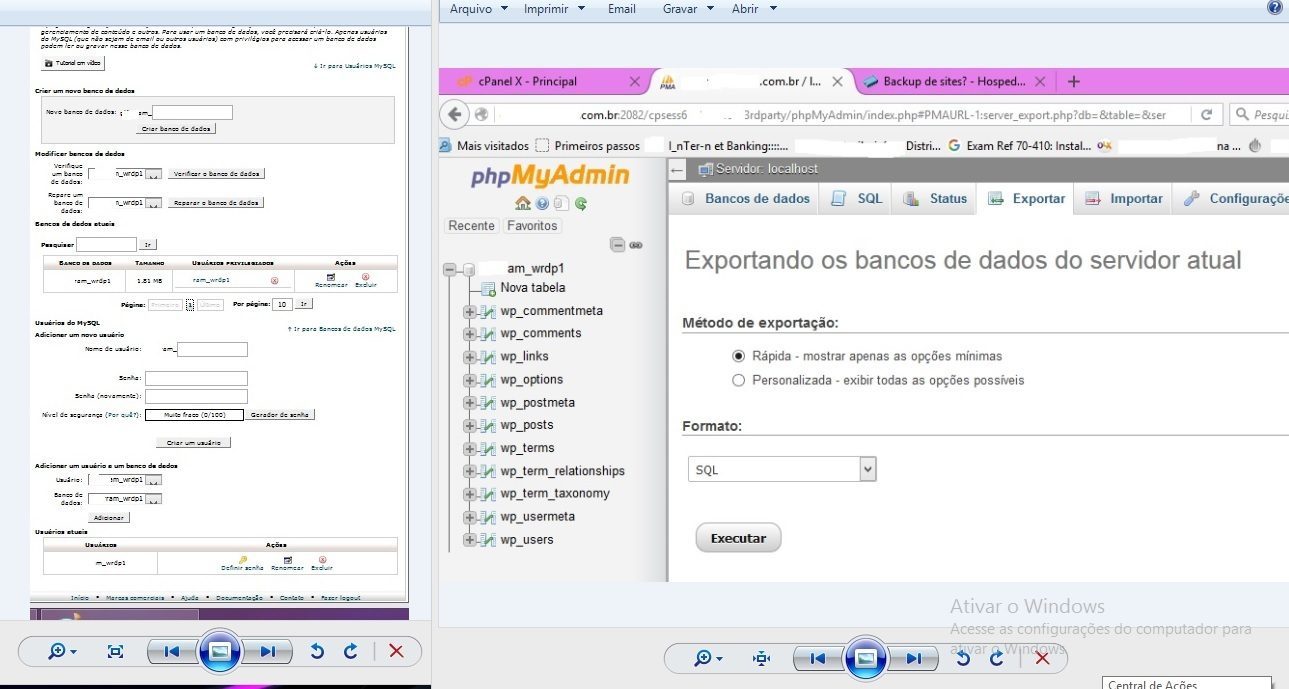Select the Rápida export method radio button
This screenshot has width=1289, height=689.
[739, 356]
